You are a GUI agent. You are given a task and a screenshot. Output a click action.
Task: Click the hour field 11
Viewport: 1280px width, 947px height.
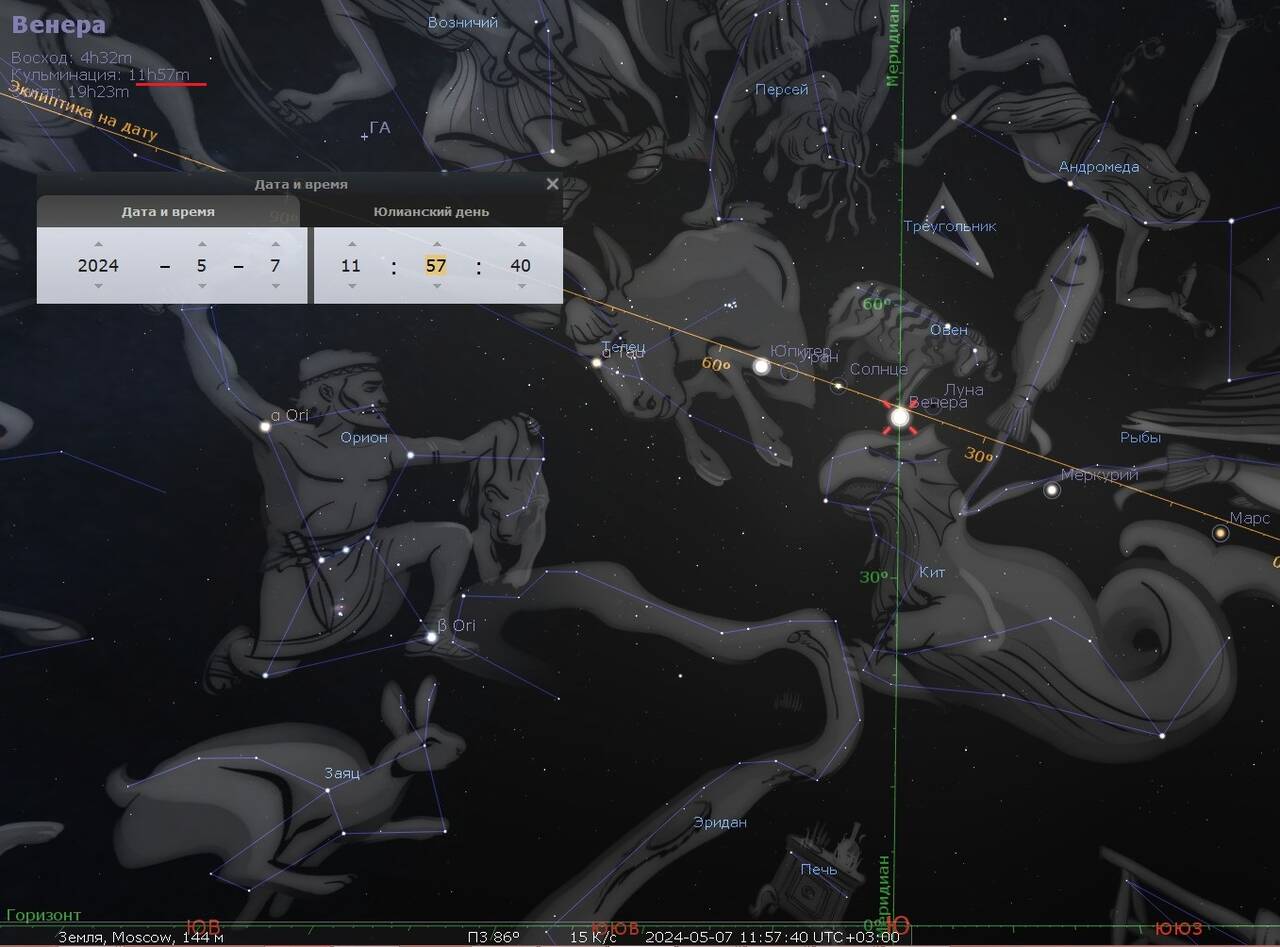pyautogui.click(x=351, y=265)
